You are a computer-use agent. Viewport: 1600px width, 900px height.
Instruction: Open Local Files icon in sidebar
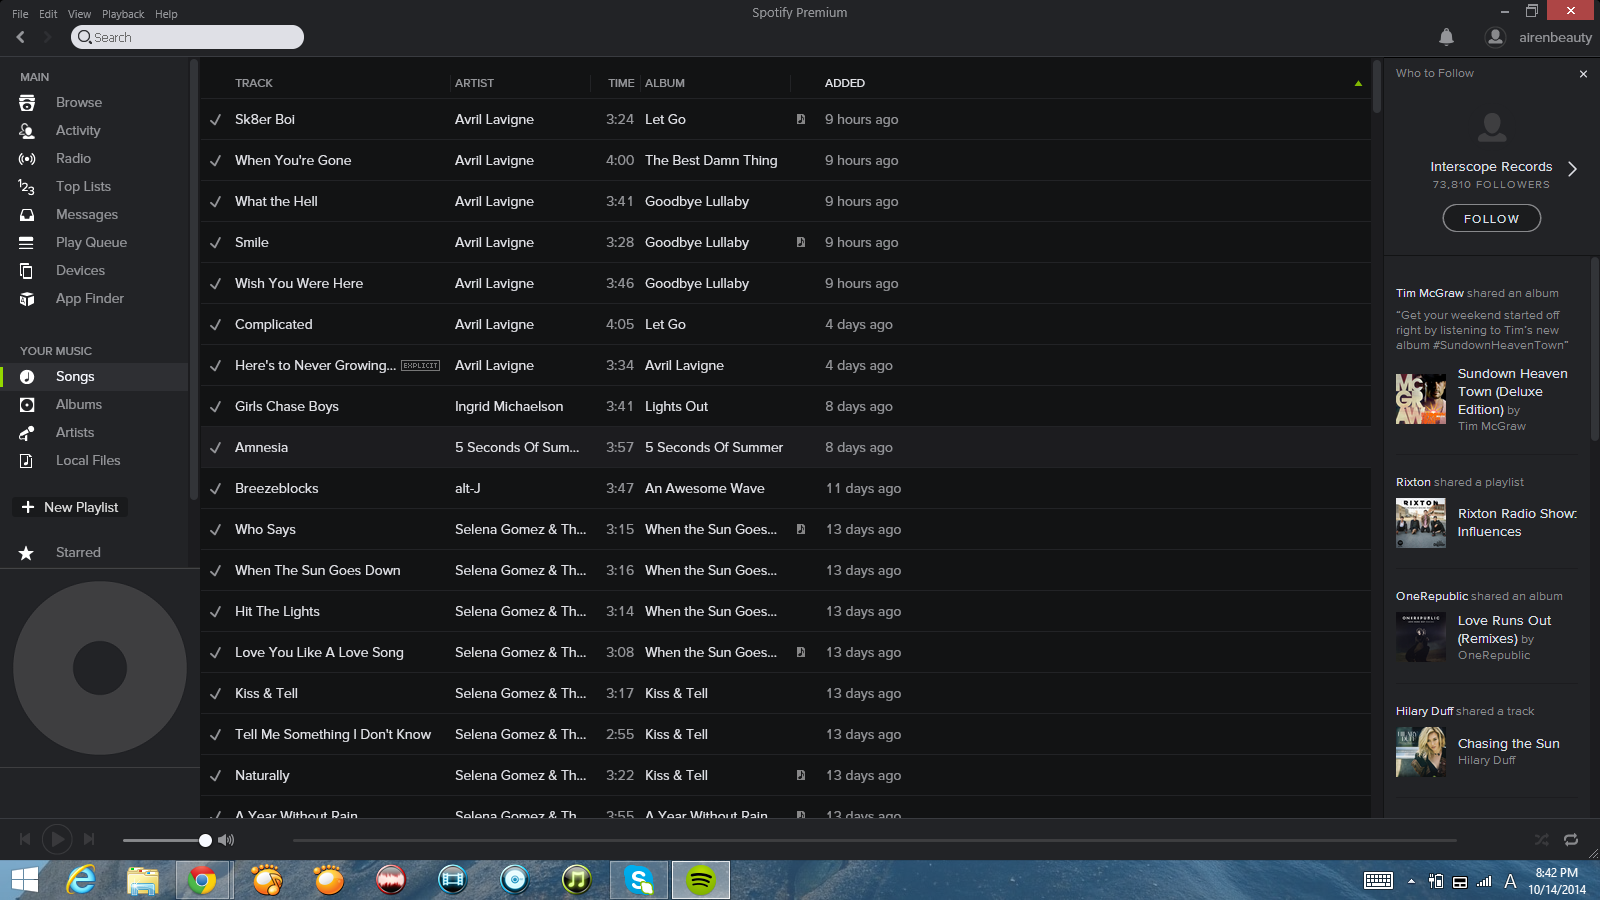[x=27, y=461]
